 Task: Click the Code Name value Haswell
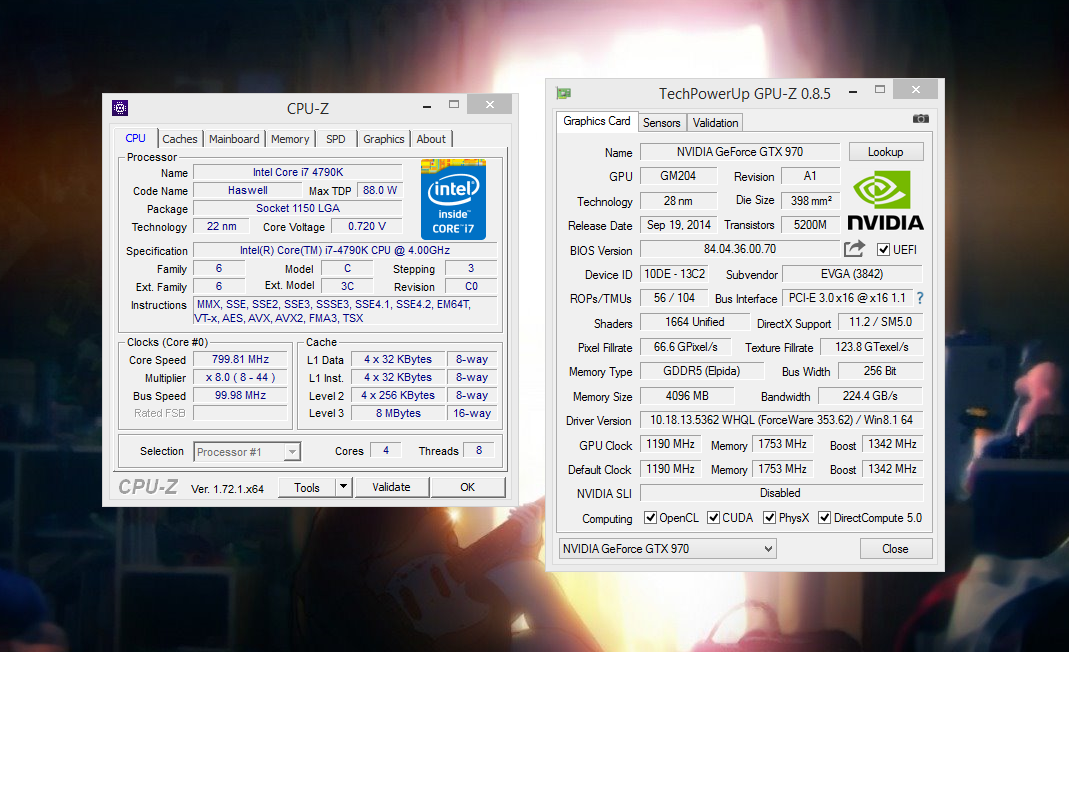click(247, 190)
